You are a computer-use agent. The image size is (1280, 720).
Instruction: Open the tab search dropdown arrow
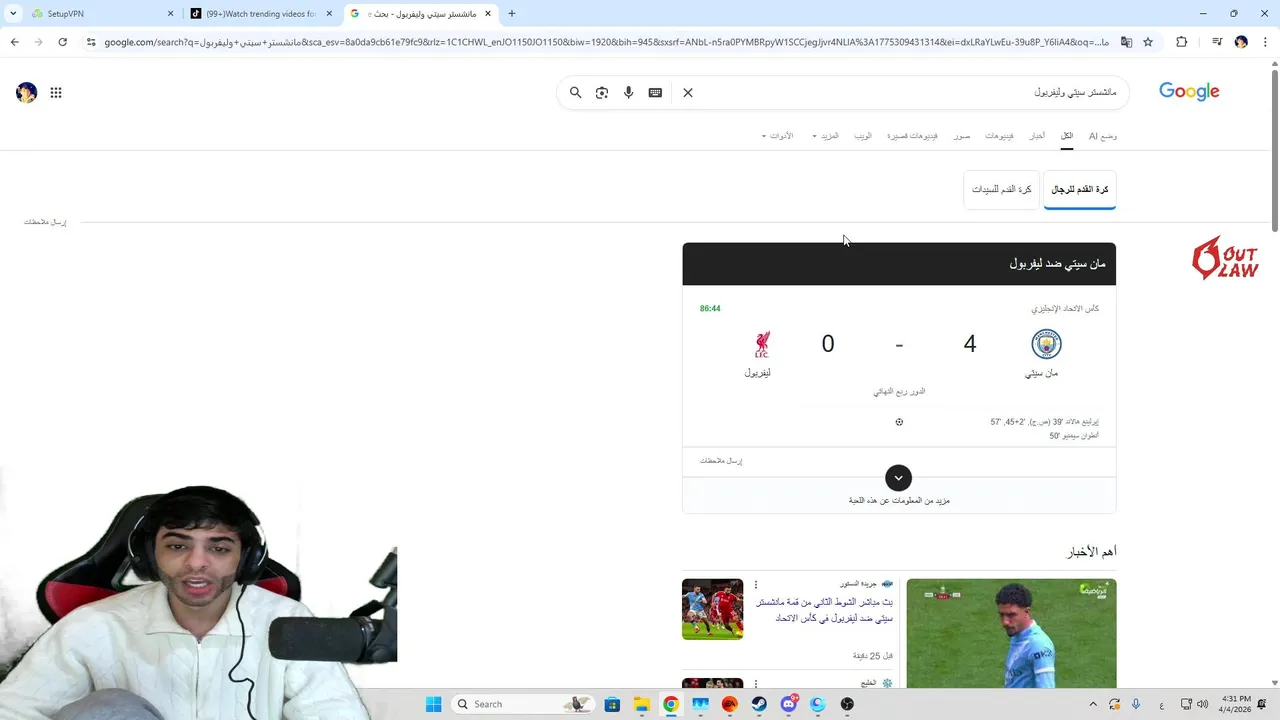click(x=13, y=14)
